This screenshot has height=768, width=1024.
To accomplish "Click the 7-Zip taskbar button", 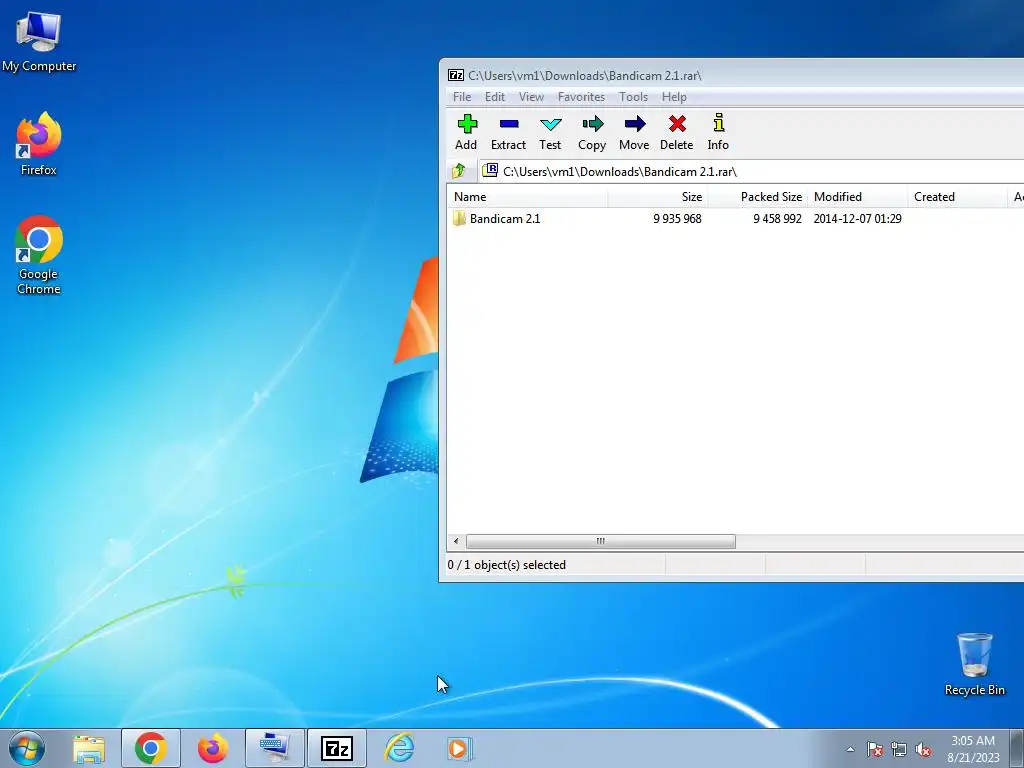I will [337, 748].
